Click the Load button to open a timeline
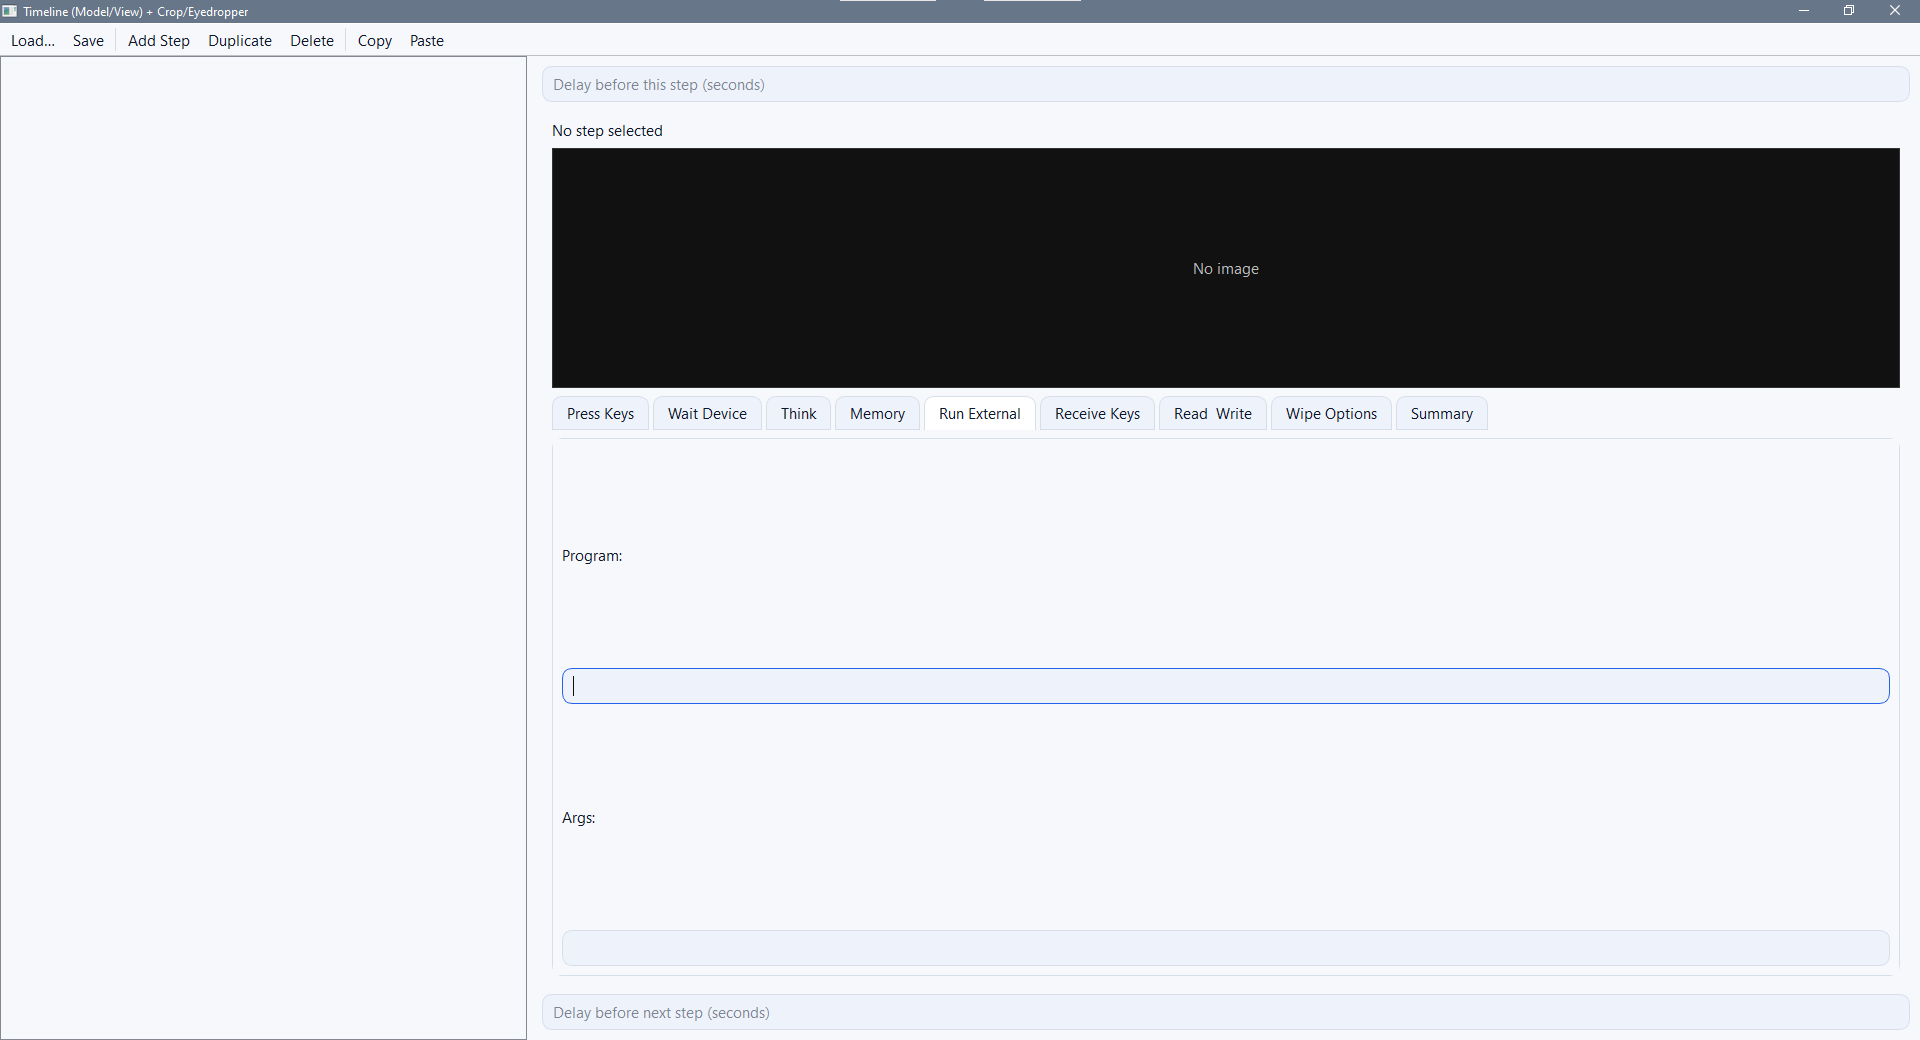Screen dimensions: 1920x1040 [x=33, y=41]
